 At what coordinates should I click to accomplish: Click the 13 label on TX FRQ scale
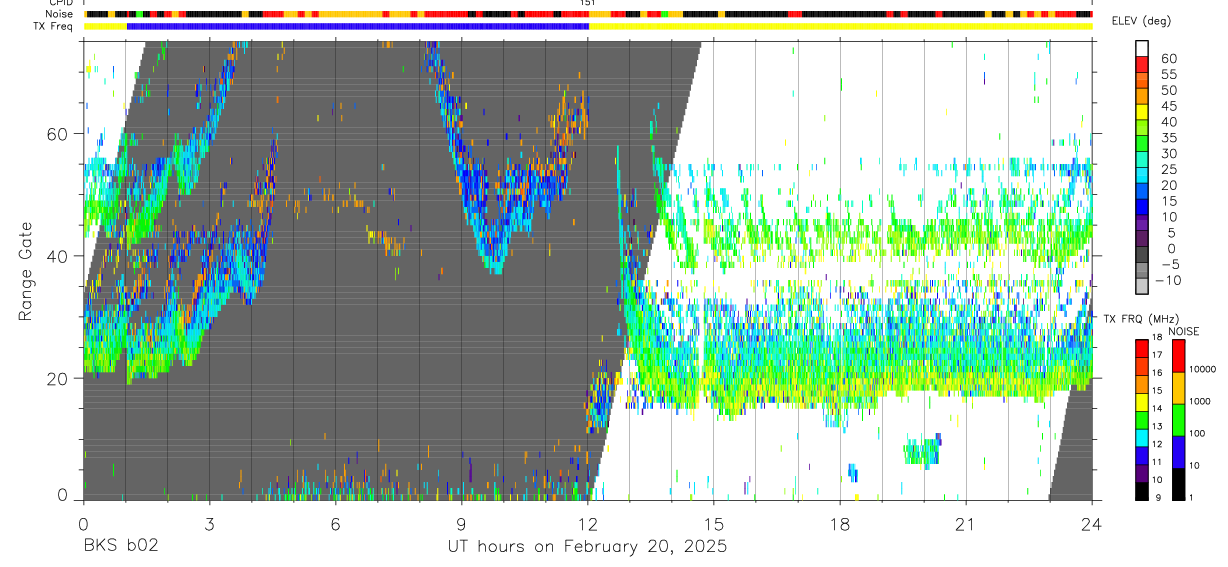tap(1156, 426)
